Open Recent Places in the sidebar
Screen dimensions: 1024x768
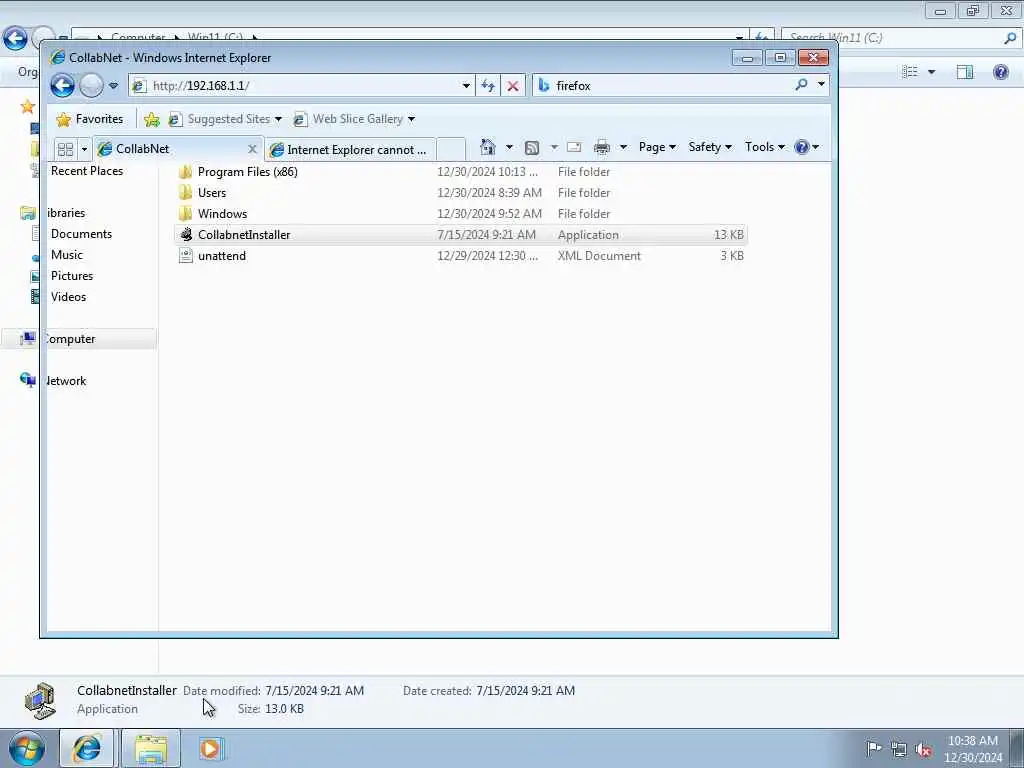[x=87, y=170]
